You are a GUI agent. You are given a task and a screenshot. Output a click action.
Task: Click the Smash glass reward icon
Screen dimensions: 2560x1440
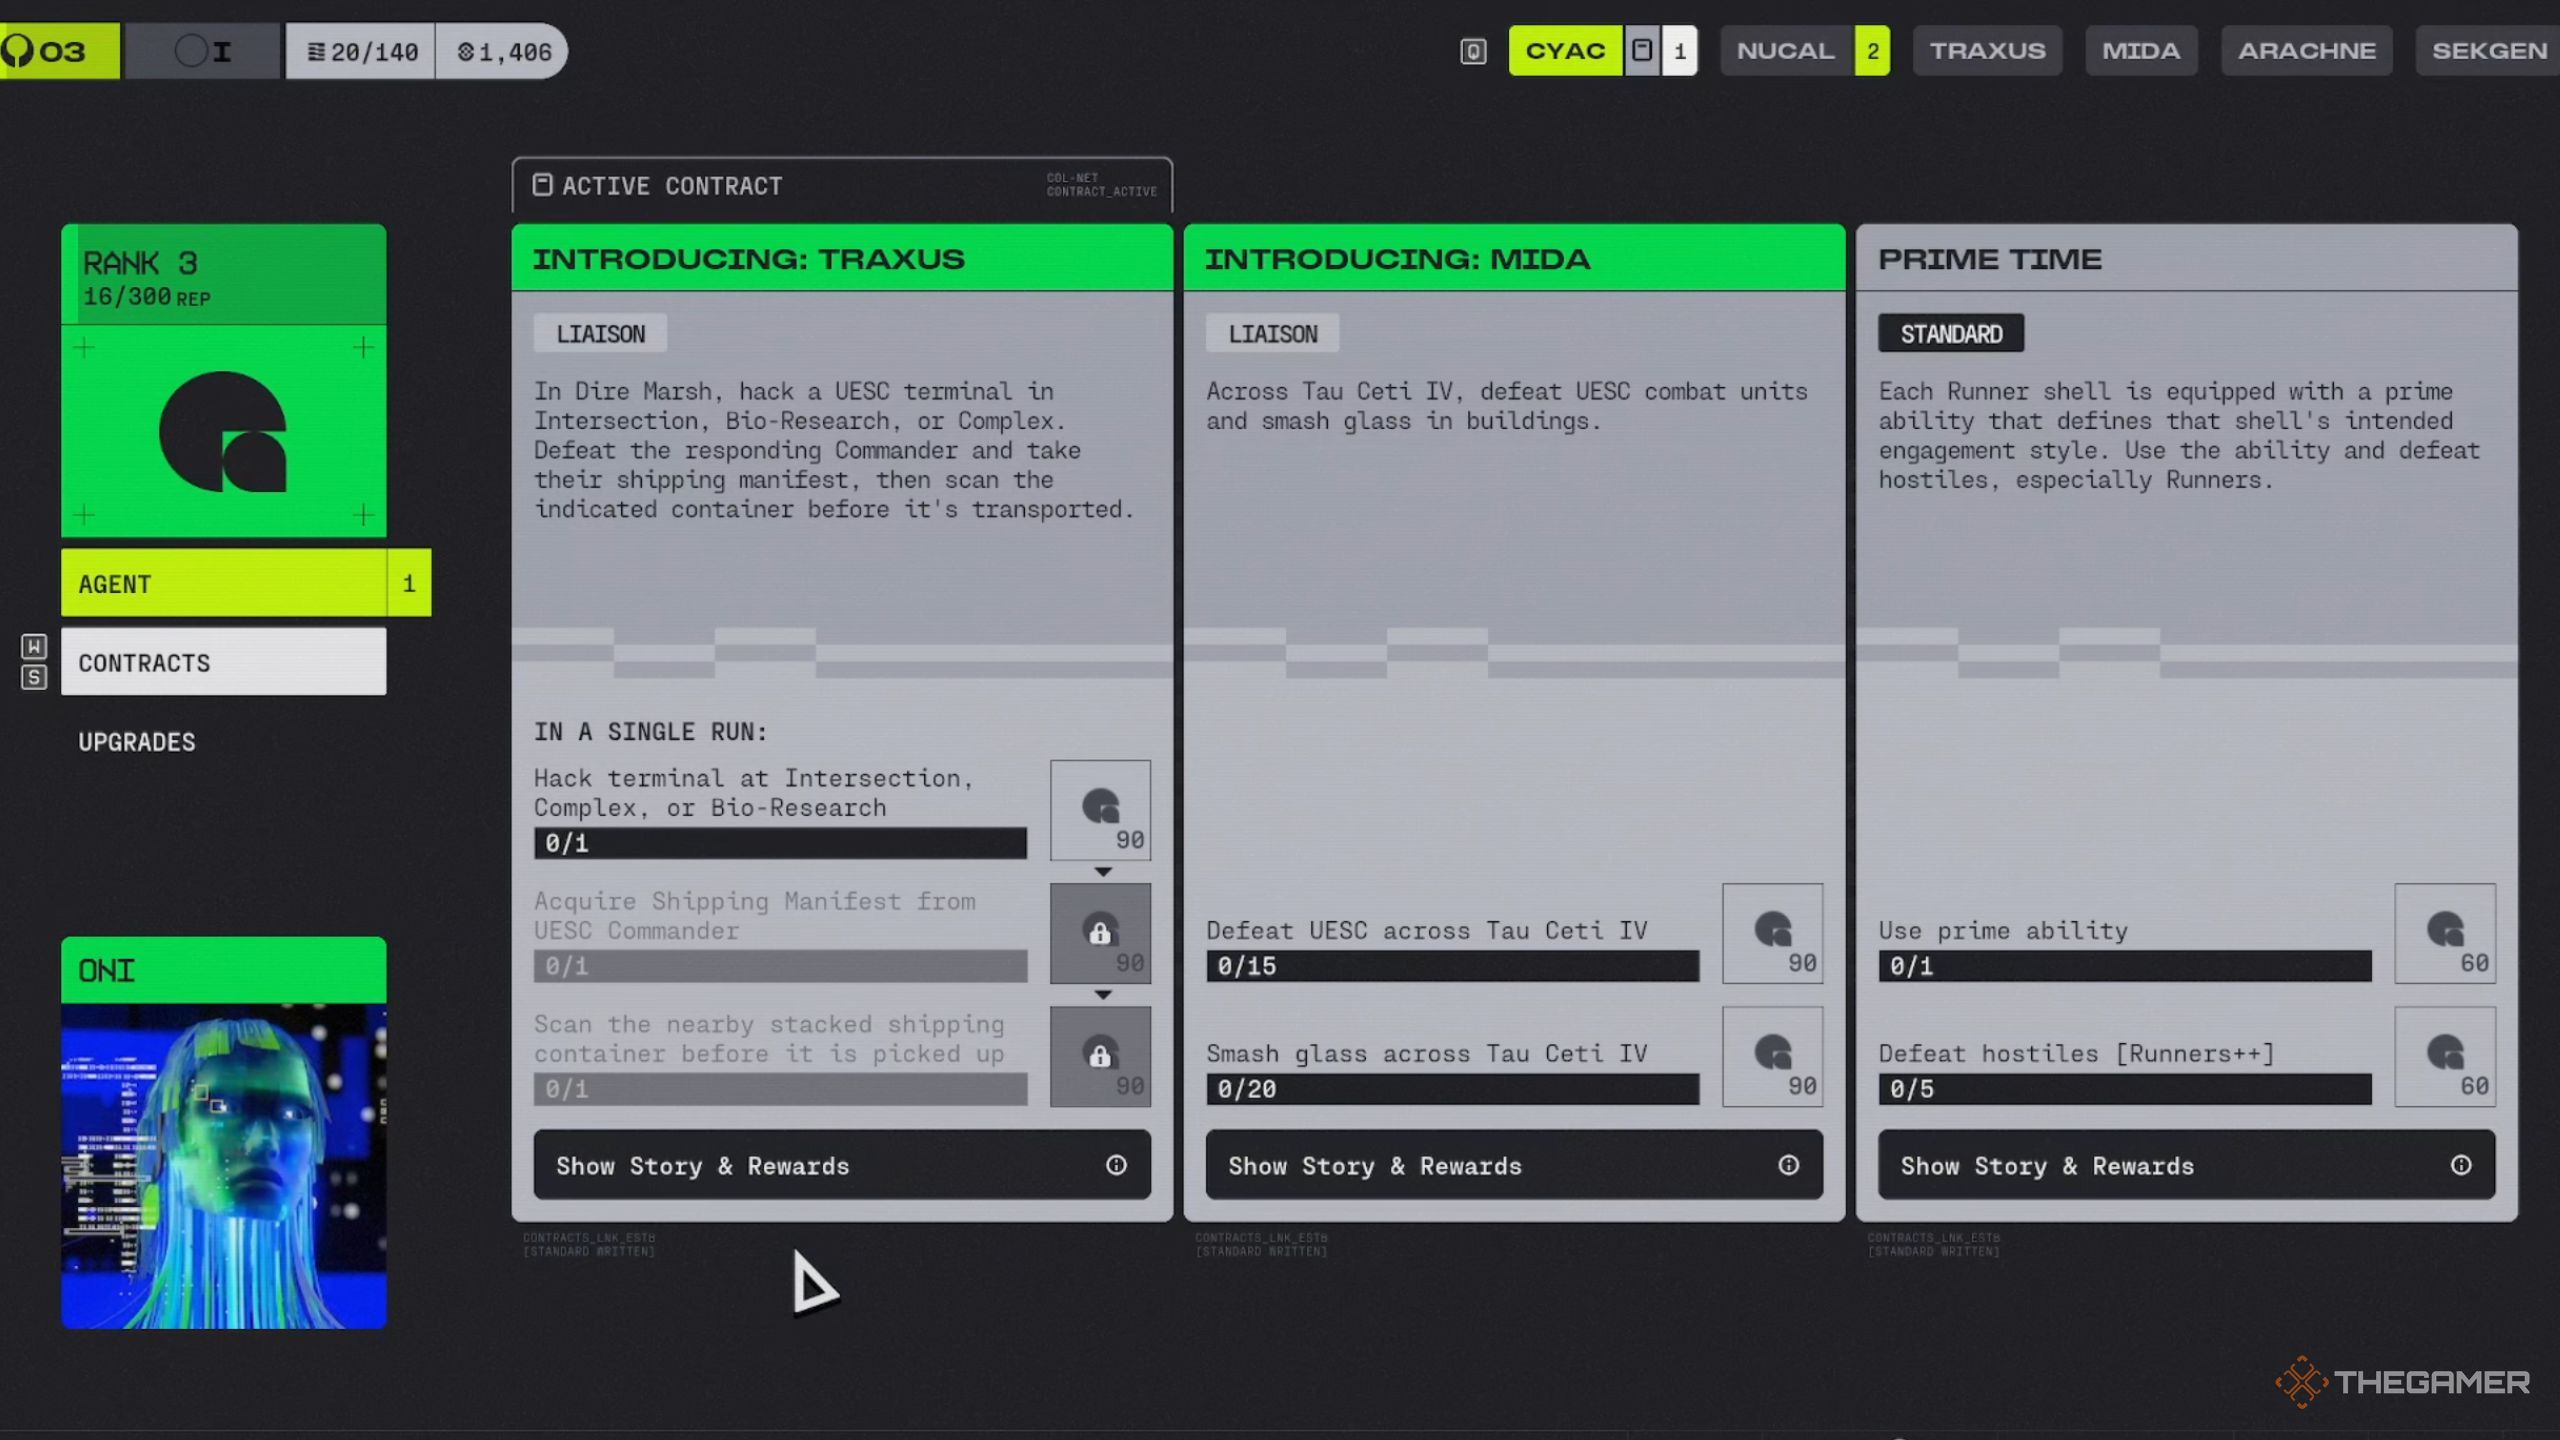[x=1772, y=1056]
